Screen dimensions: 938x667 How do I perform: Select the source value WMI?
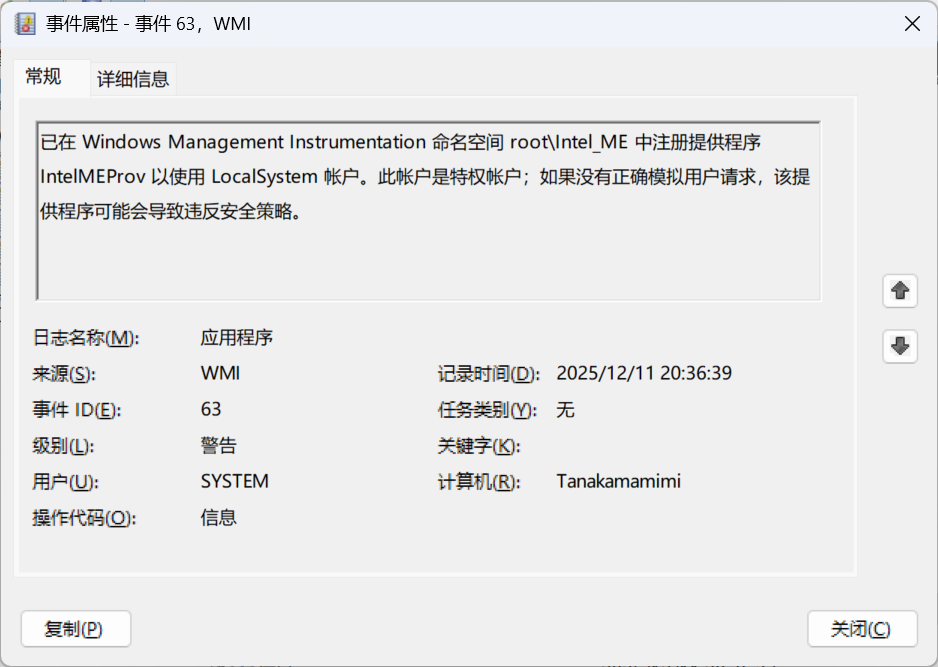pos(220,373)
